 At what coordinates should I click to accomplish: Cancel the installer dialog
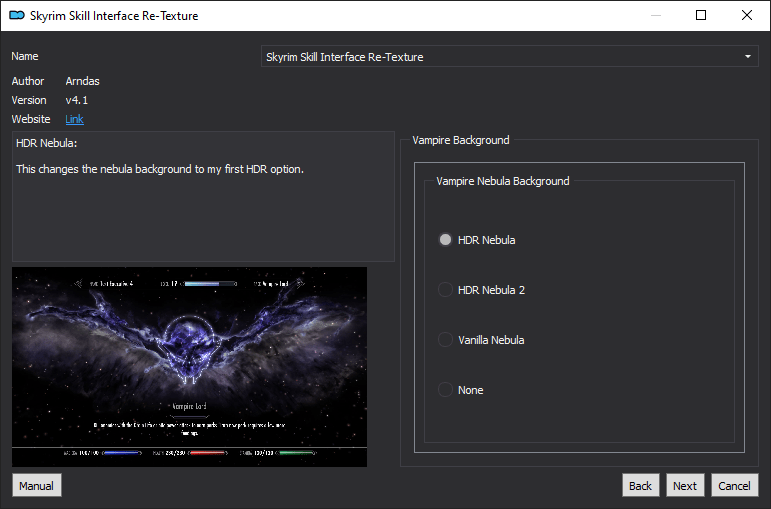click(x=734, y=486)
